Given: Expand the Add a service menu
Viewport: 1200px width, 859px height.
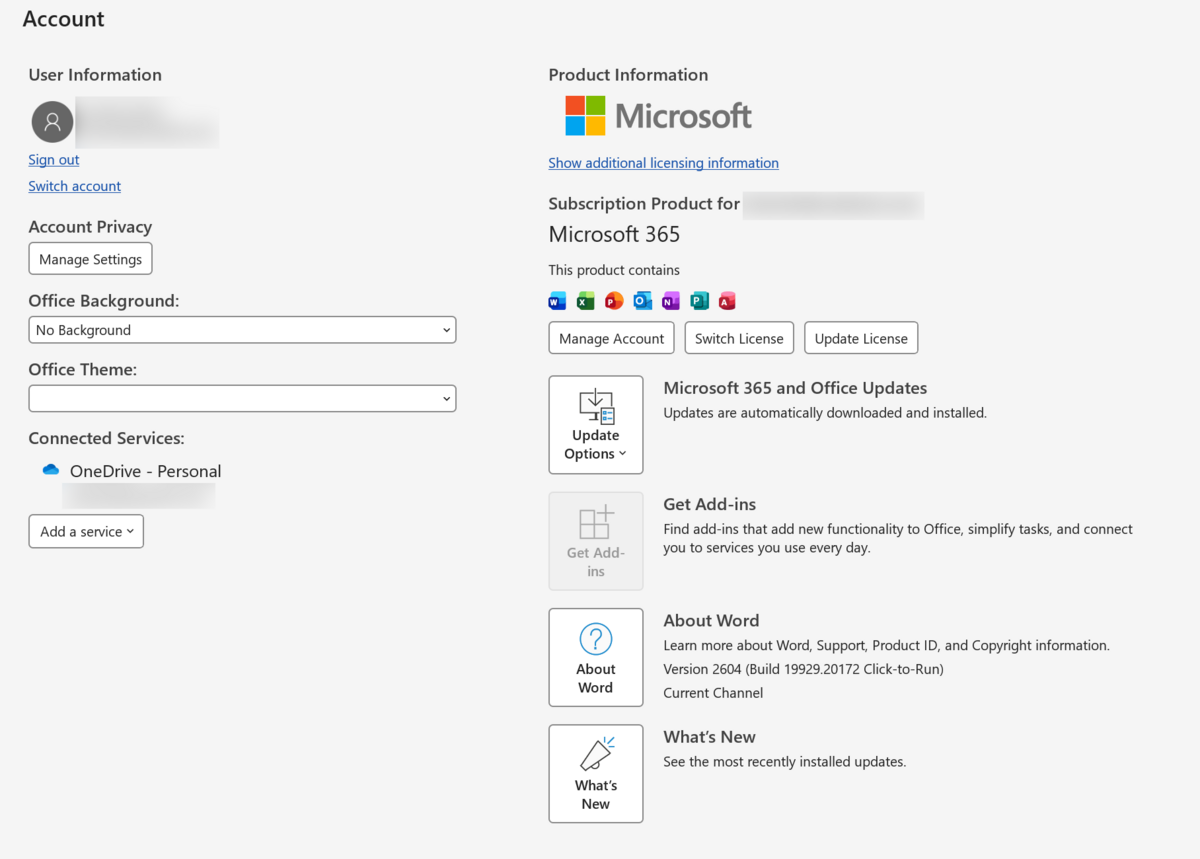Looking at the screenshot, I should pos(86,531).
